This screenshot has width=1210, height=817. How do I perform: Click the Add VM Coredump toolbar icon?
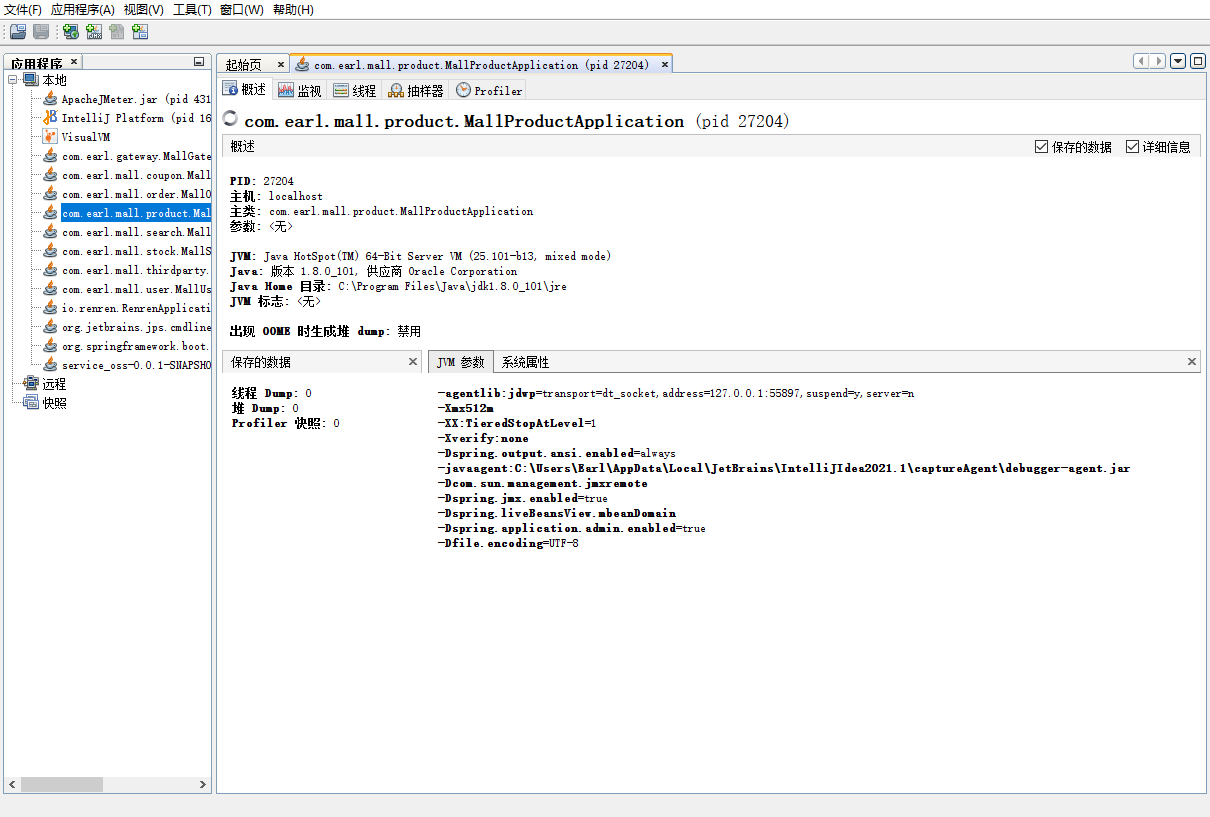point(117,31)
